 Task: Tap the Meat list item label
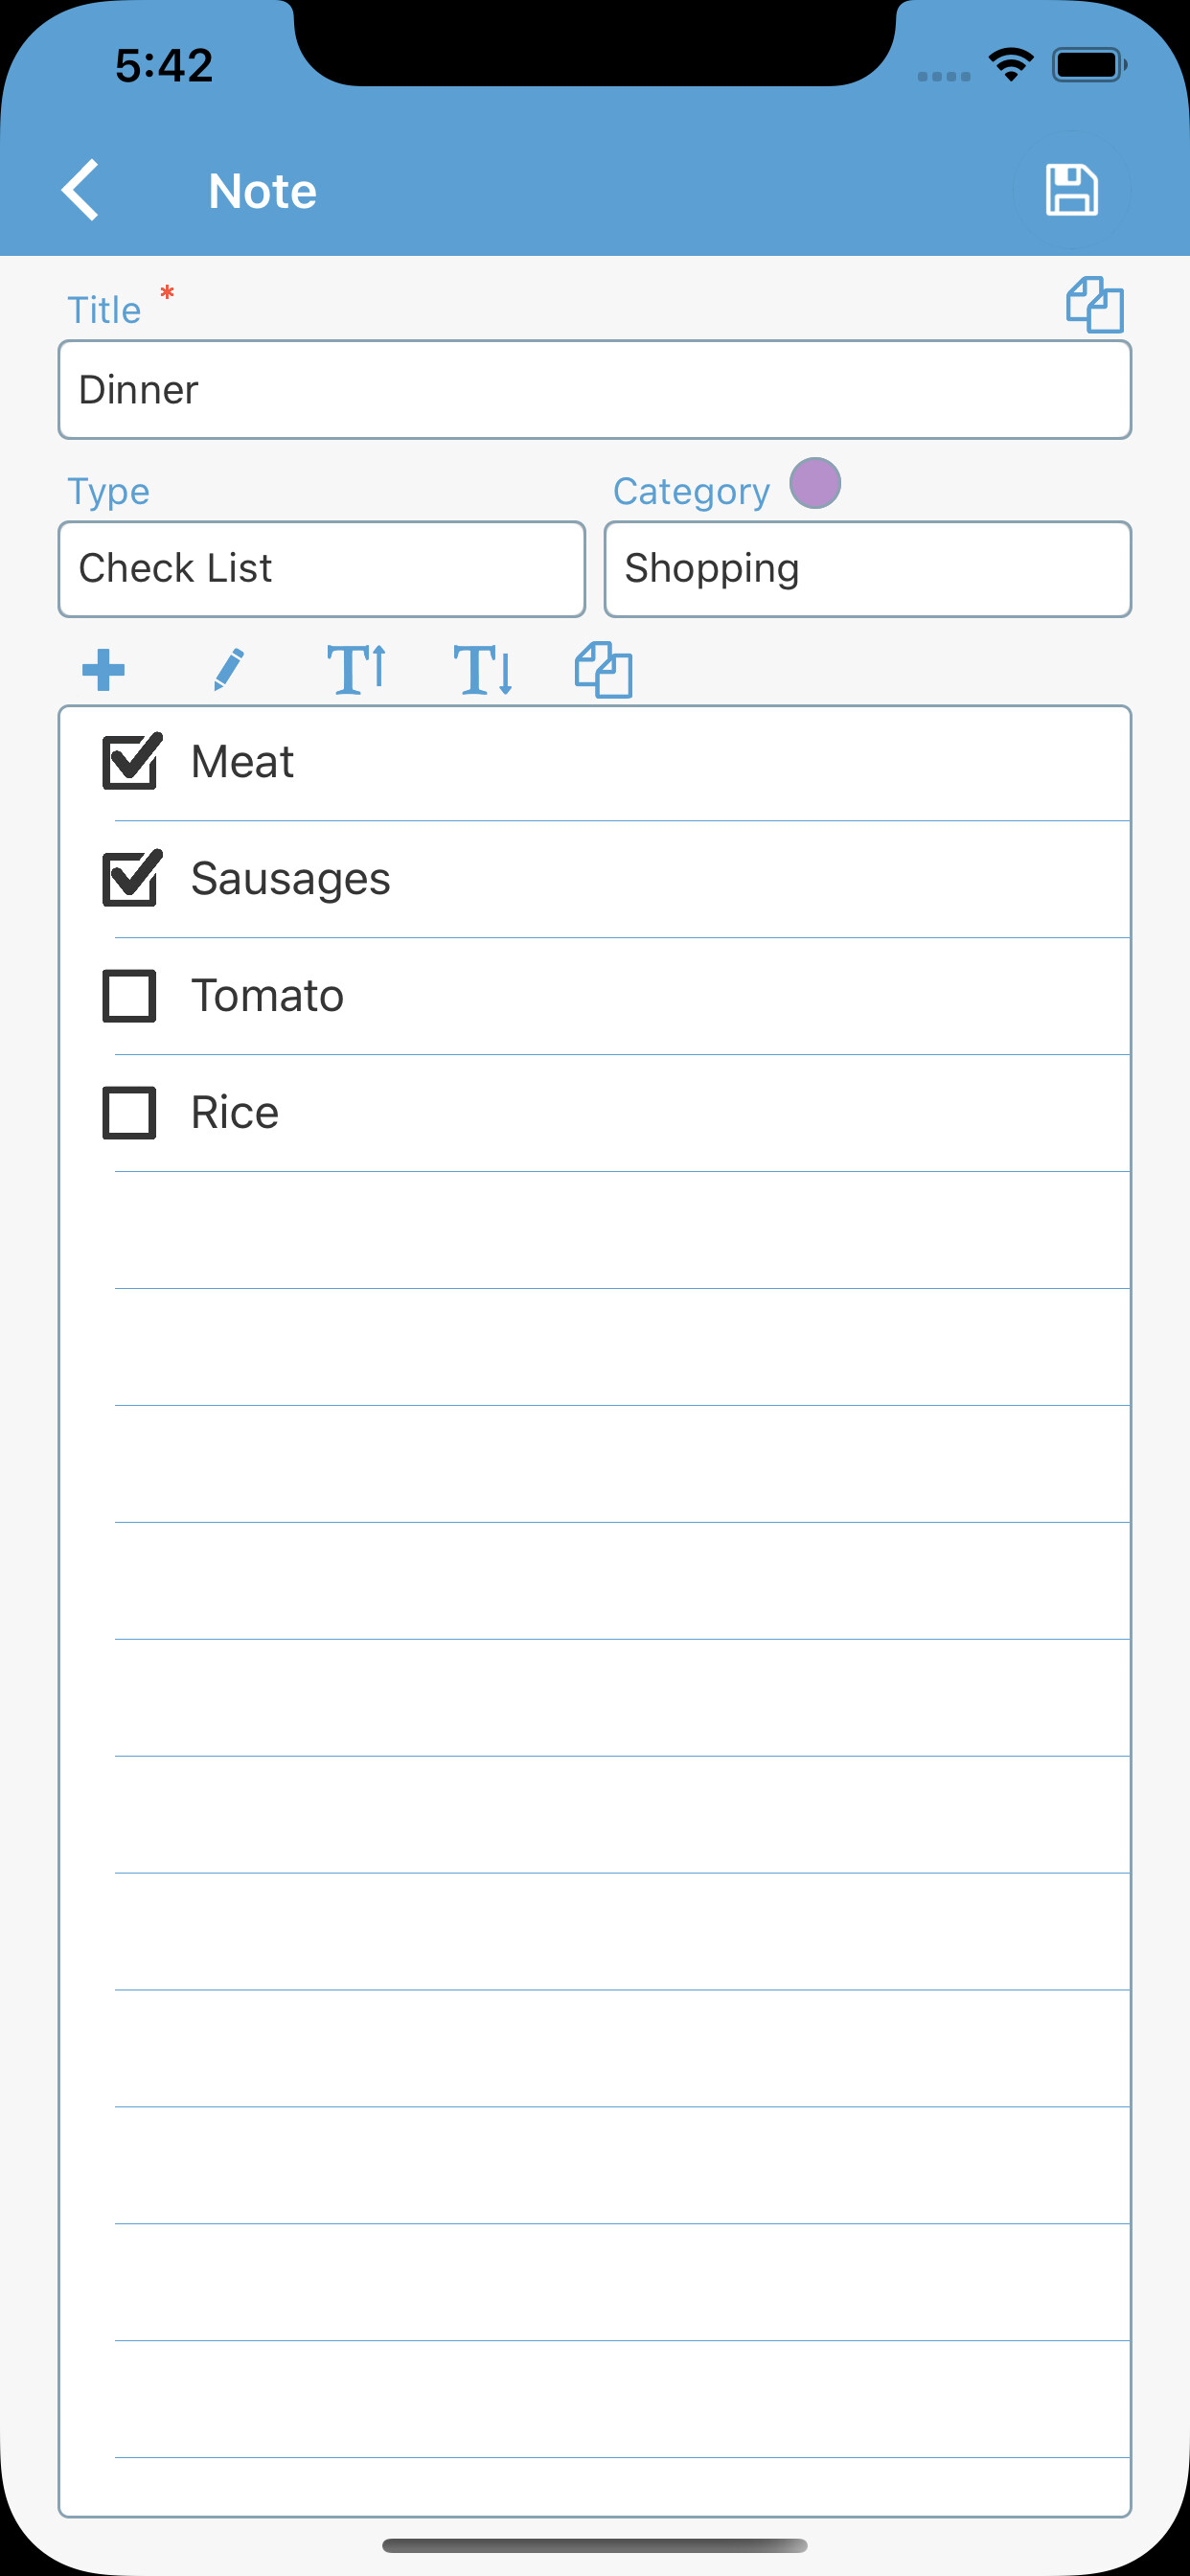coord(242,762)
